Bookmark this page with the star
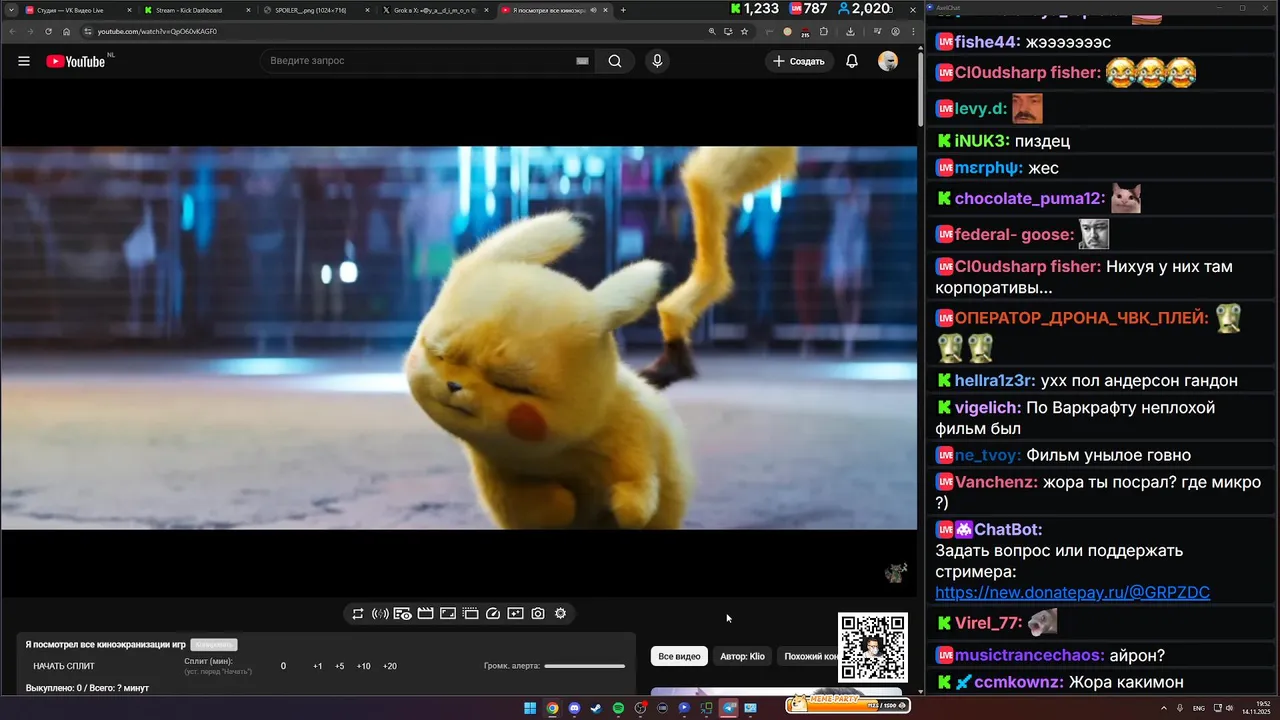1280x720 pixels. tap(745, 31)
